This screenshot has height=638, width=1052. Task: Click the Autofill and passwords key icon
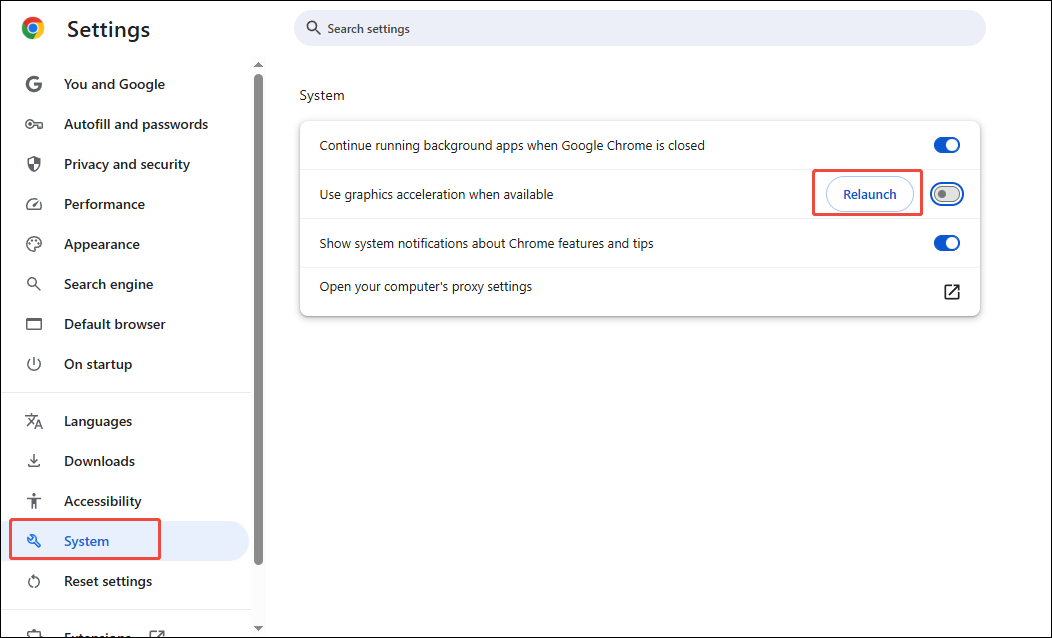coord(33,123)
